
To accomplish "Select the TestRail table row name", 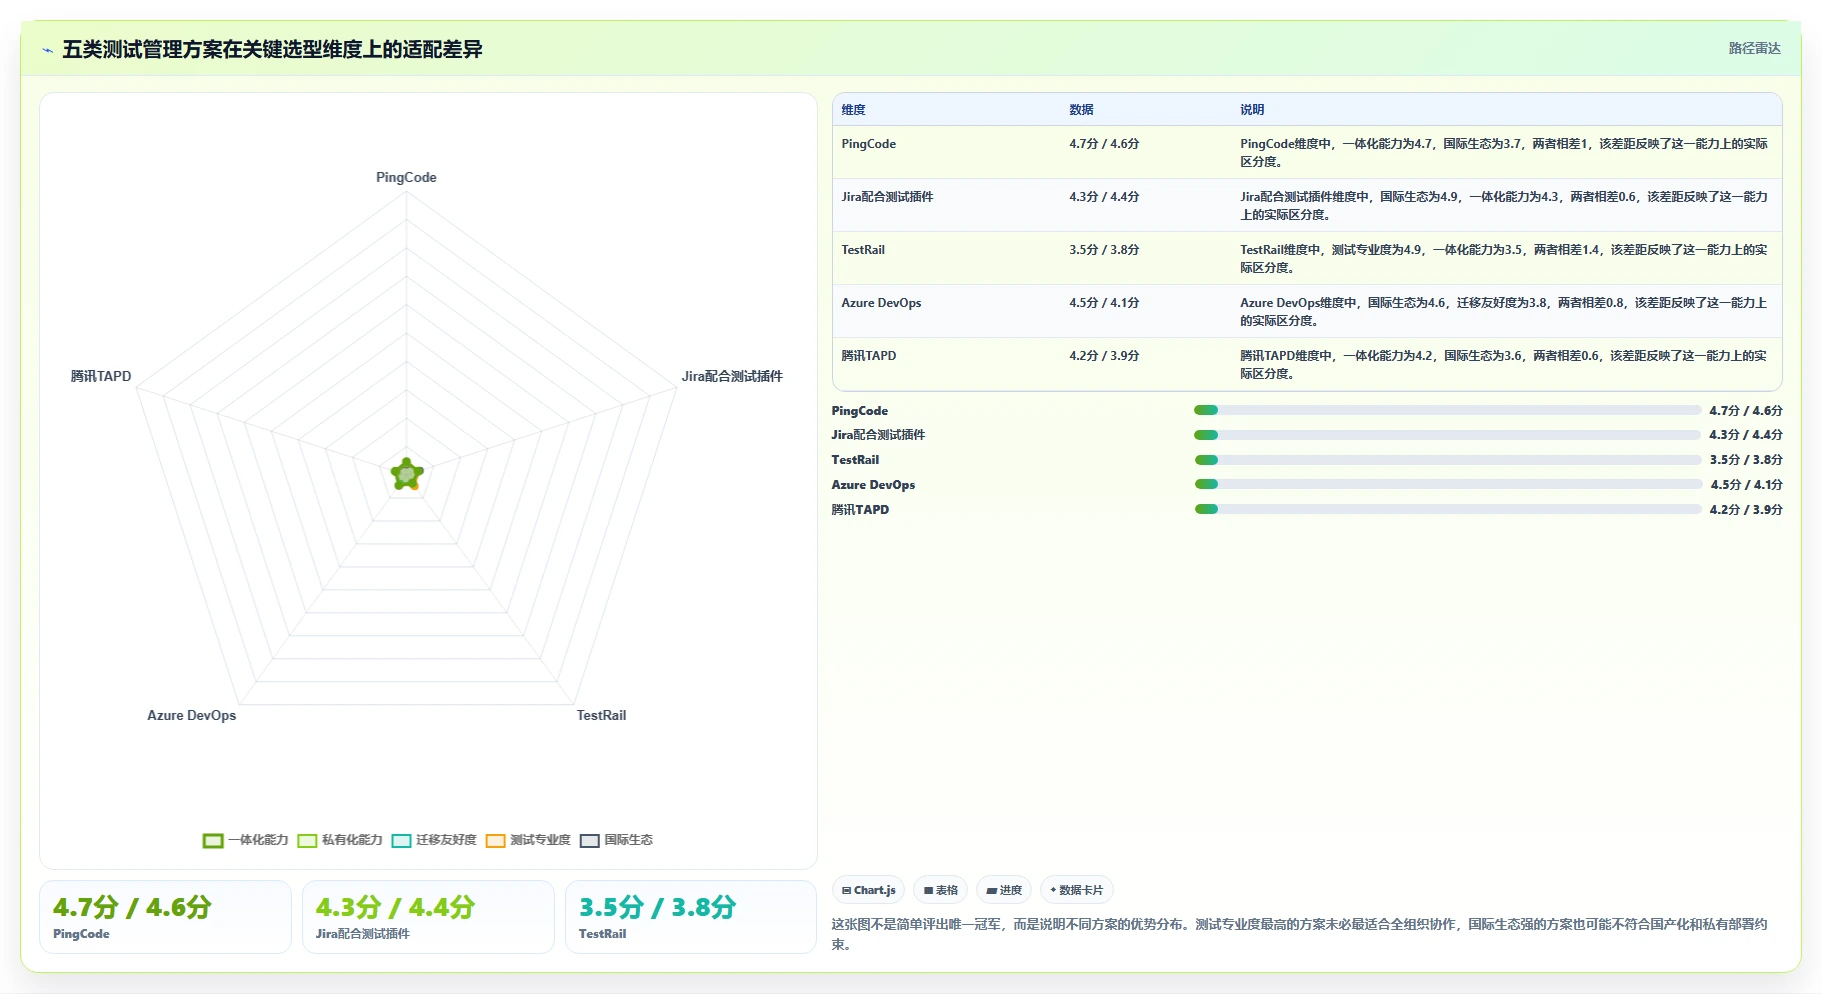I will [x=863, y=250].
